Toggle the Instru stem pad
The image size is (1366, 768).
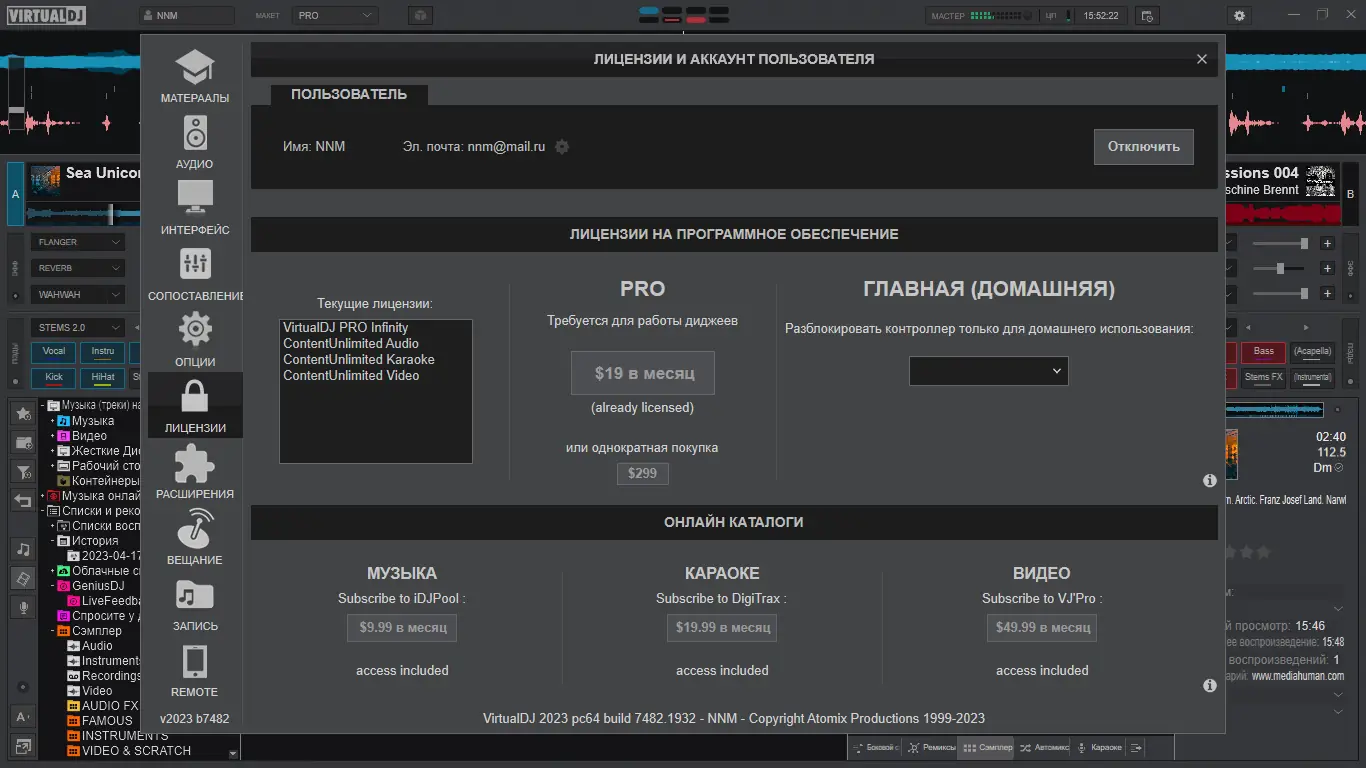103,351
